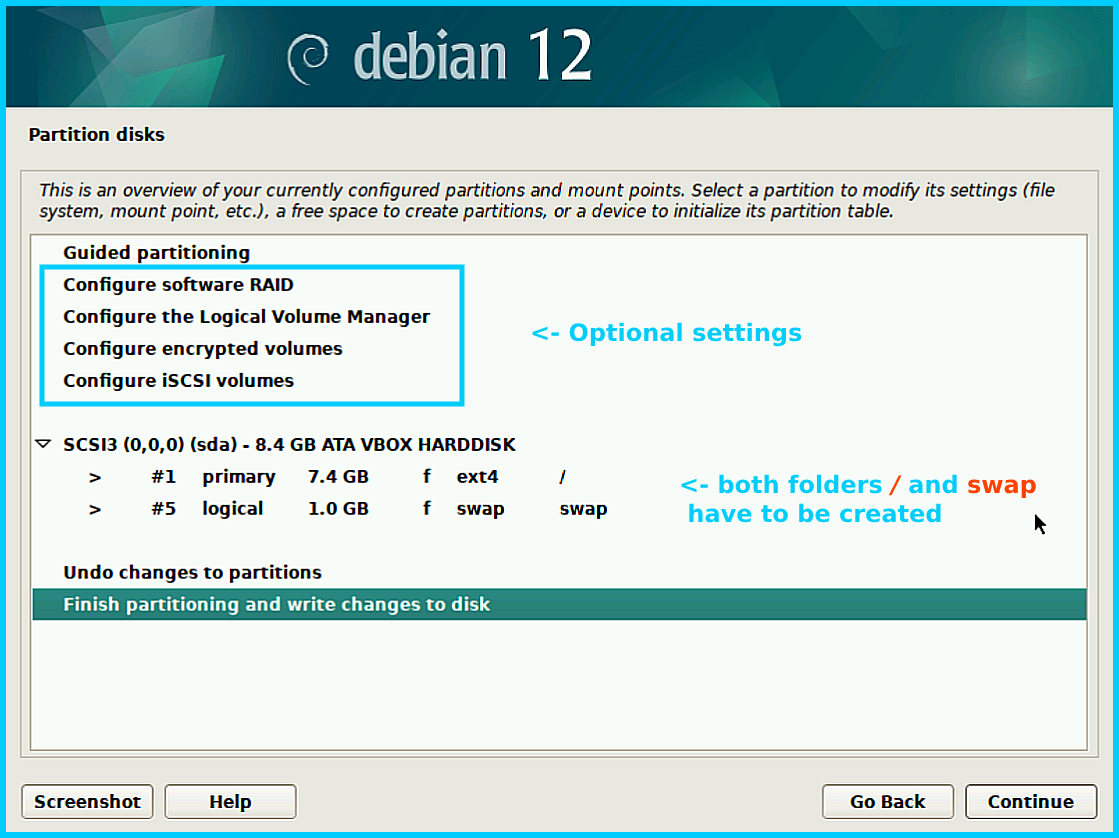Expand partition #5 details
The width and height of the screenshot is (1119, 838).
tap(95, 508)
